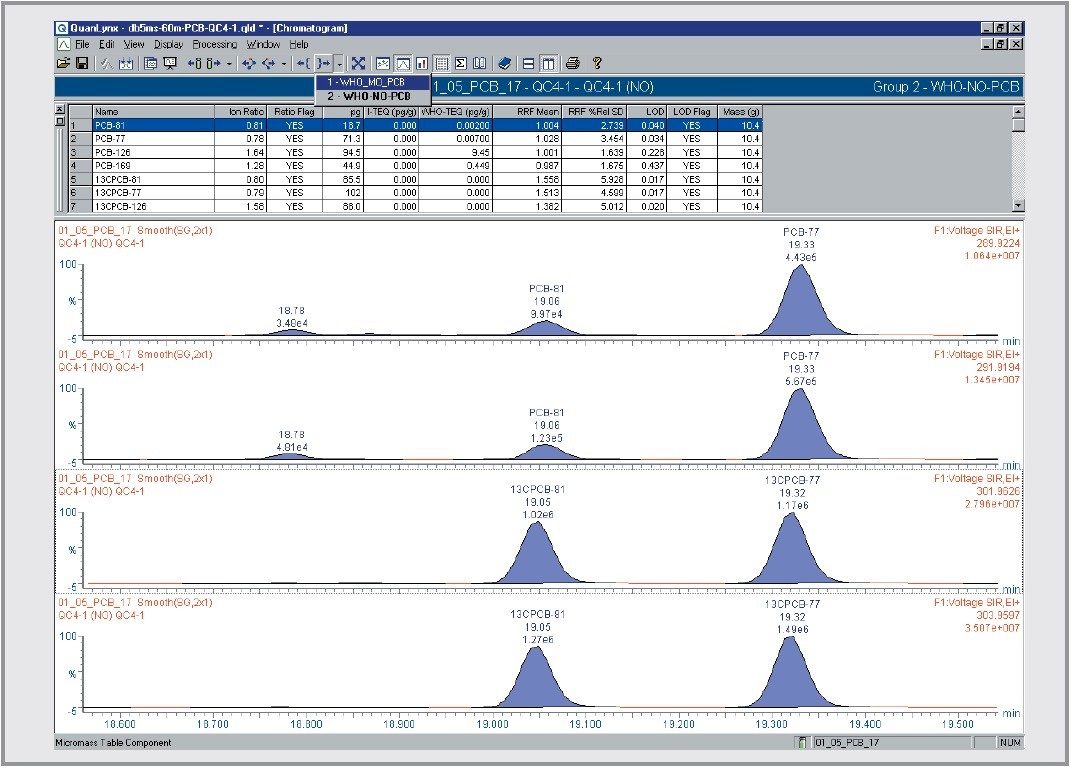
Task: Click the table scrollbar up arrow
Action: 1018,111
